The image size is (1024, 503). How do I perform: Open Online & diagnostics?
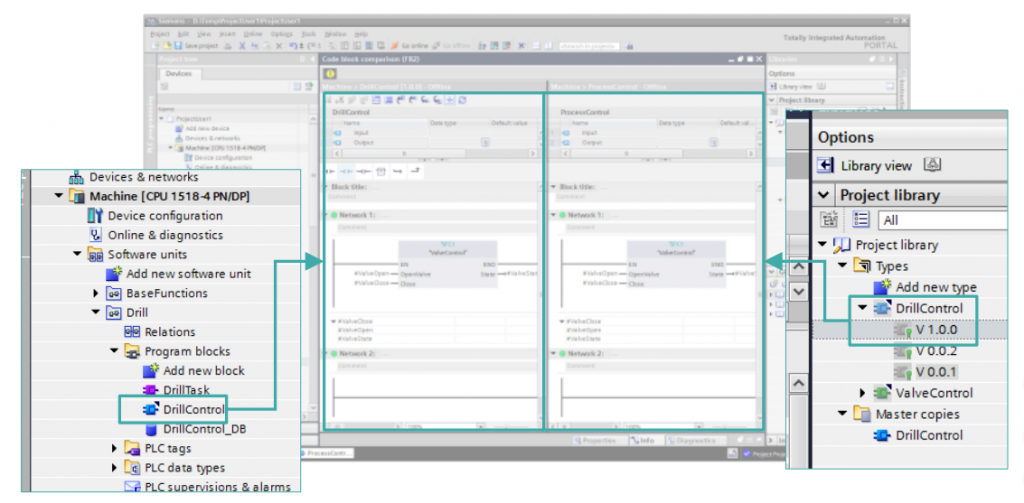(x=165, y=235)
